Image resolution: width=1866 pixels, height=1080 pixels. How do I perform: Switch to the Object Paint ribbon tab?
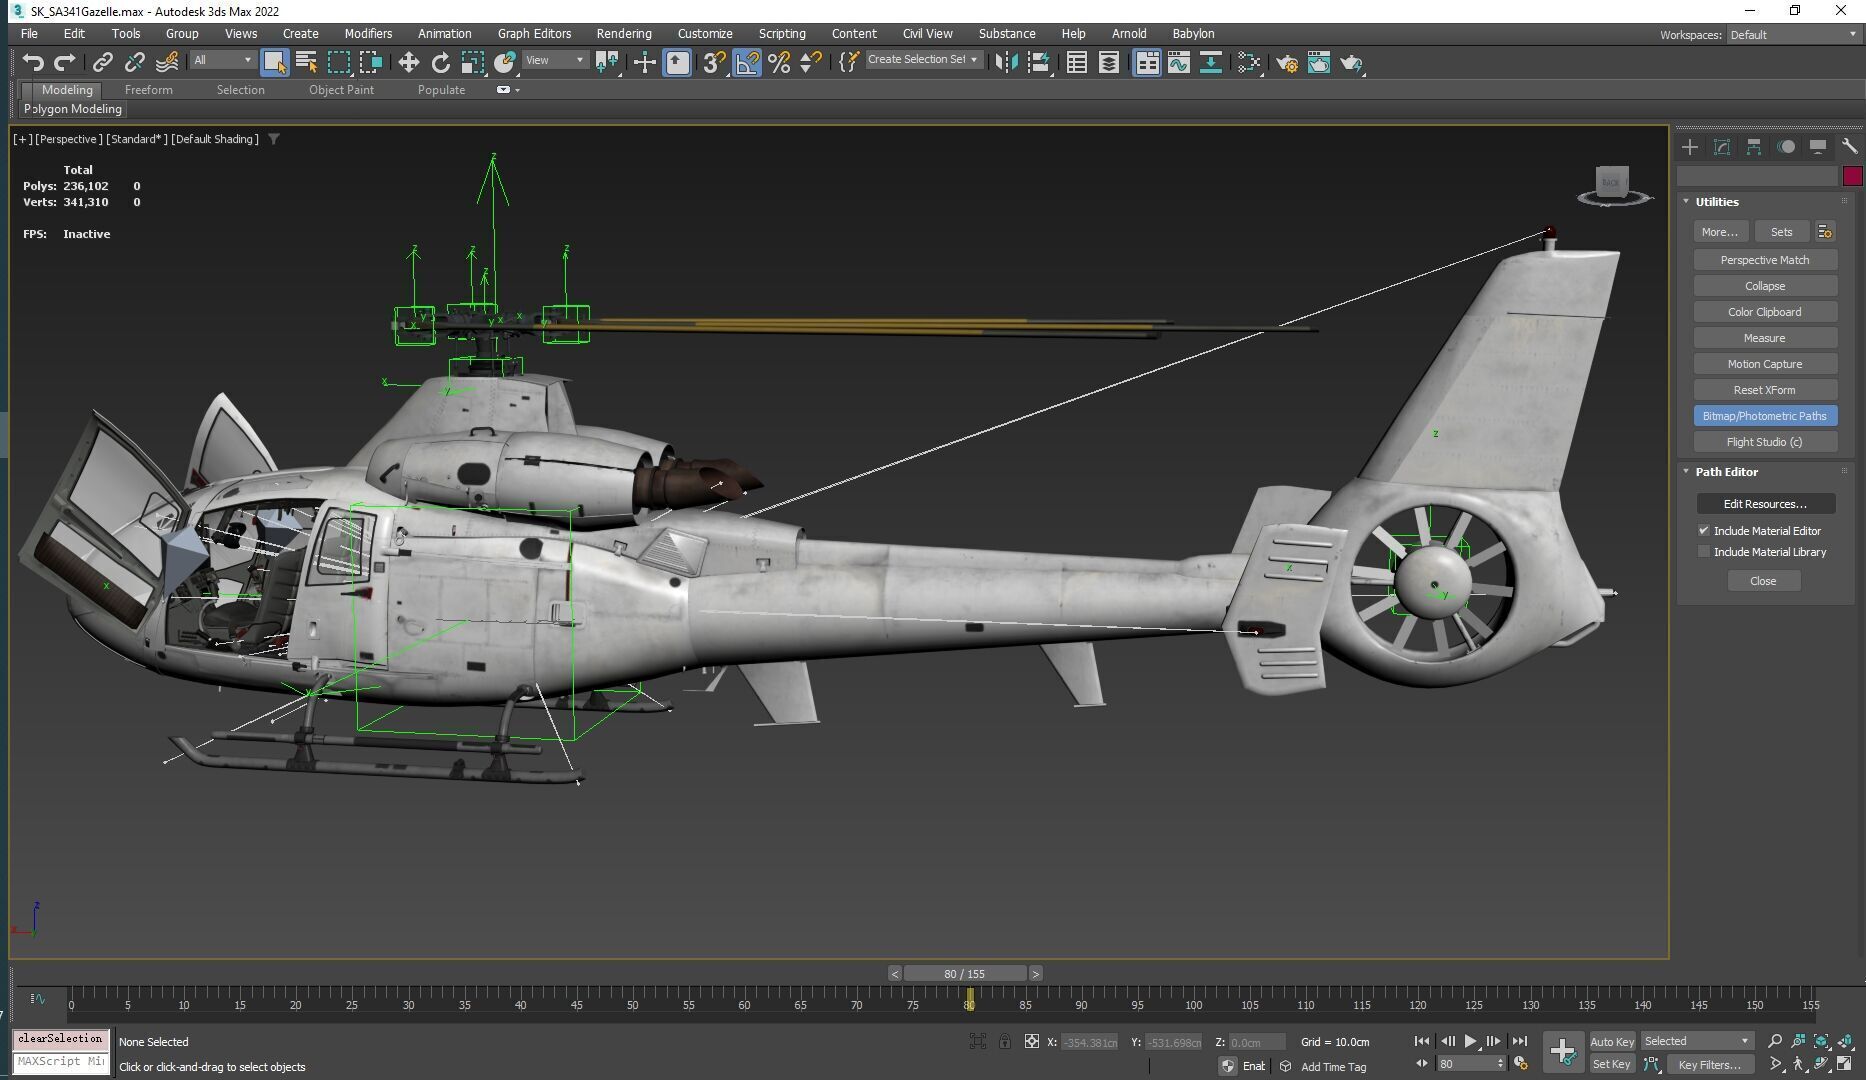[341, 90]
